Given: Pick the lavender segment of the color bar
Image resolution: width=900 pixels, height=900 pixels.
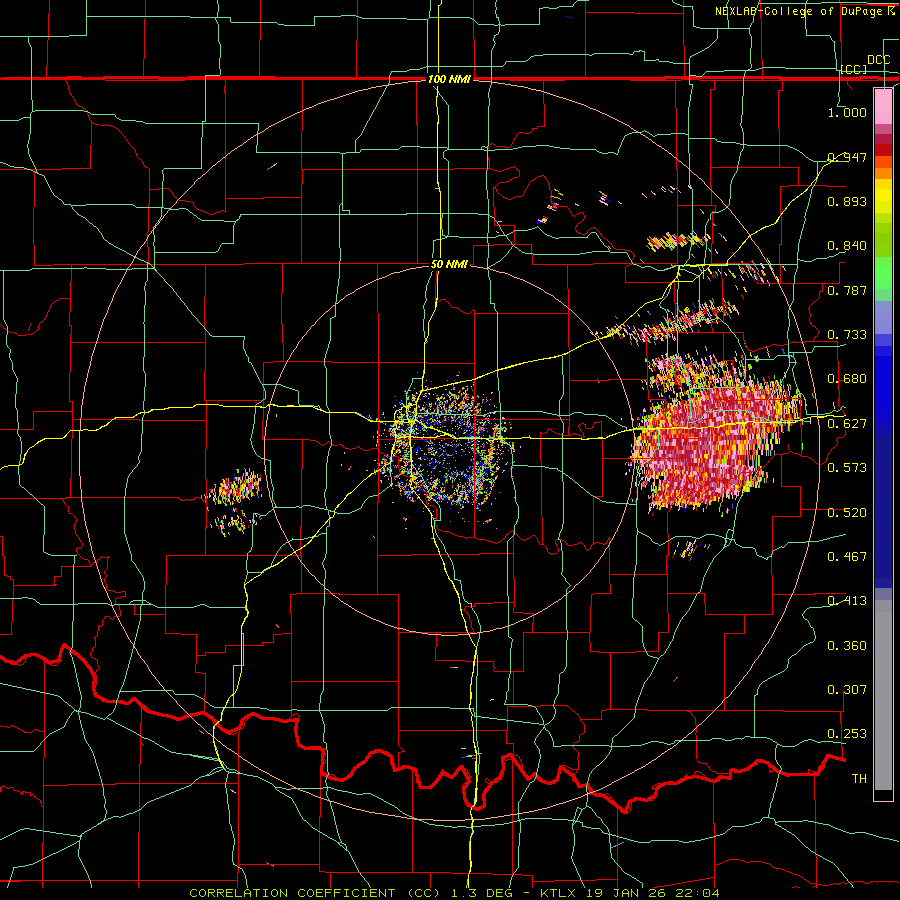Looking at the screenshot, I should pyautogui.click(x=883, y=317).
